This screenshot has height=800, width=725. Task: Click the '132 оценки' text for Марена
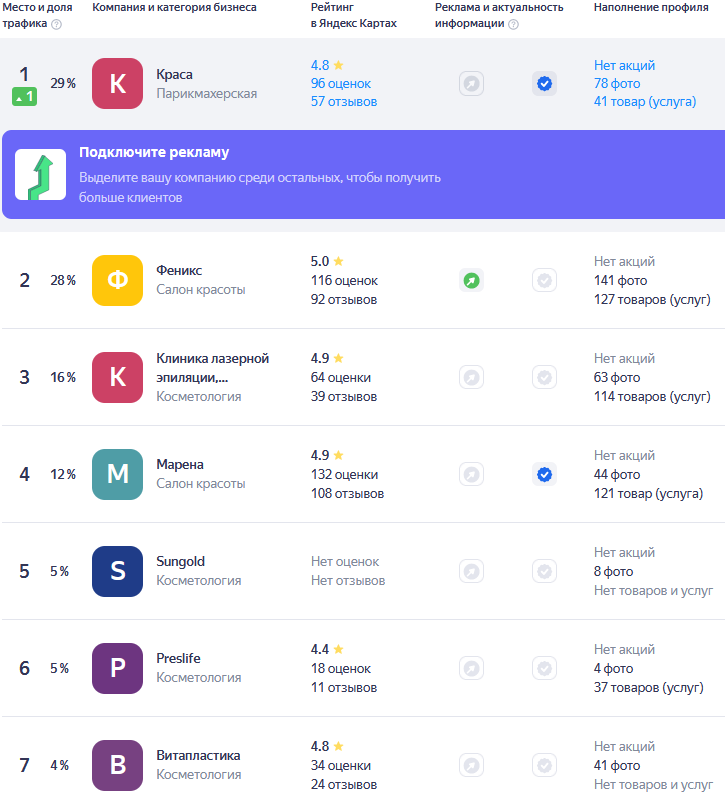tap(344, 474)
